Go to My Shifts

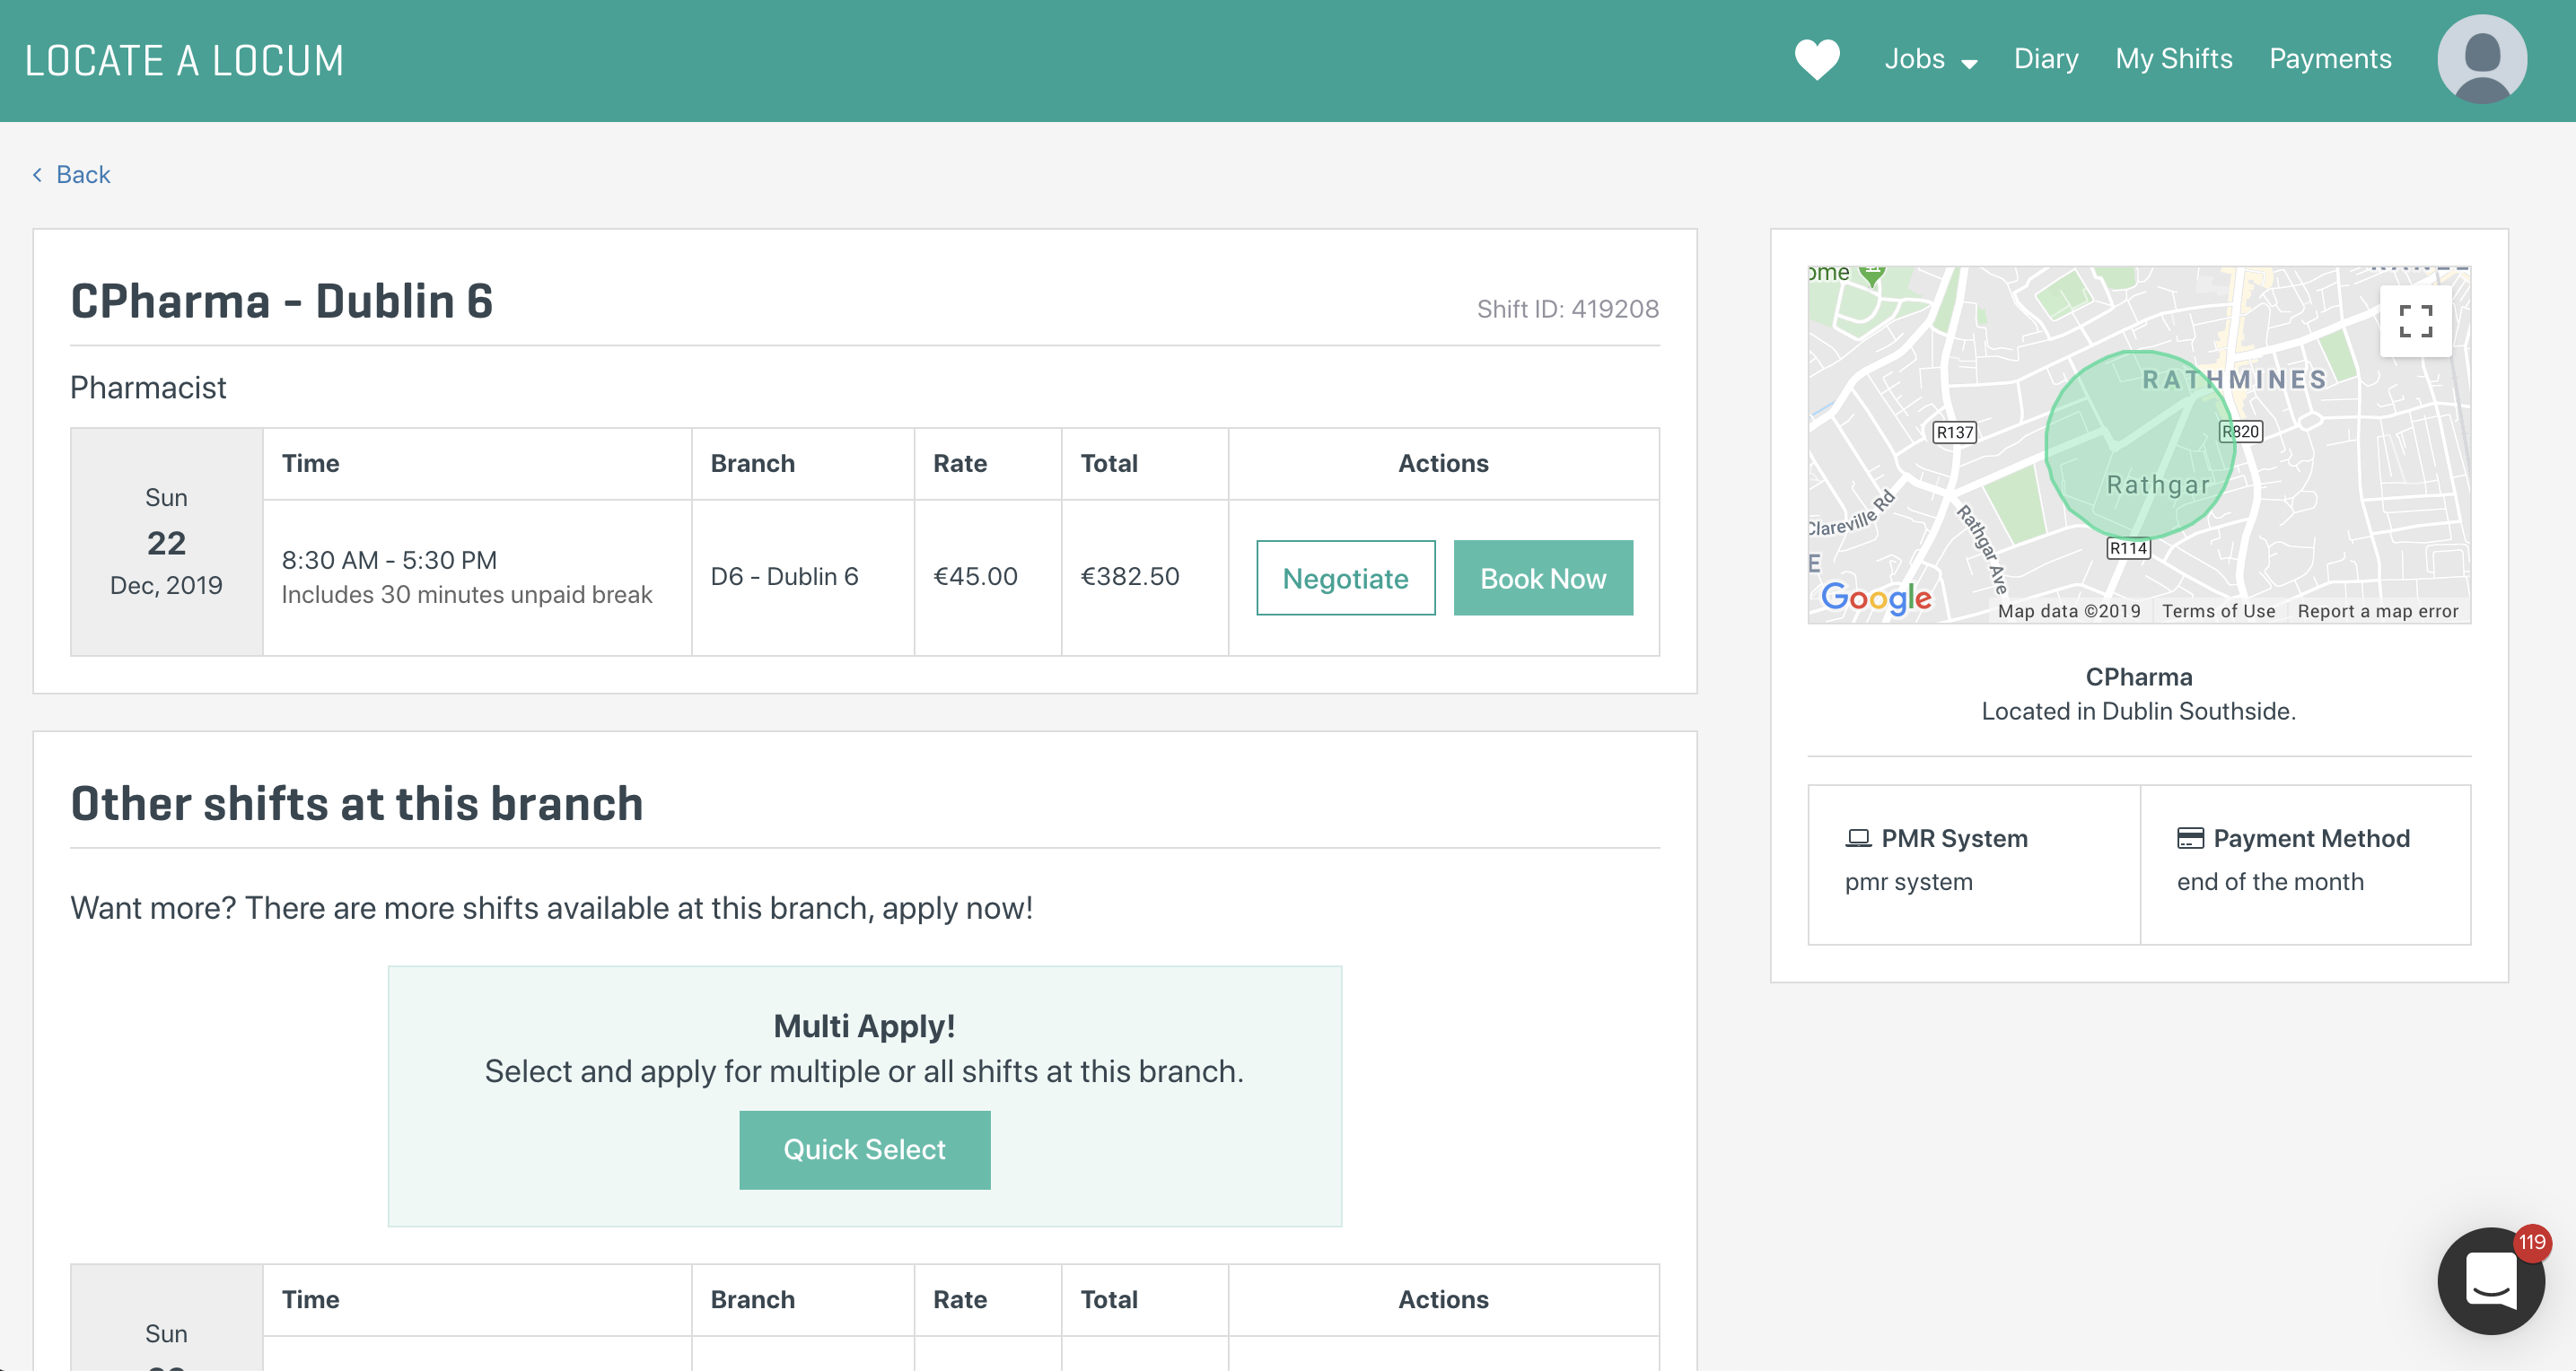coord(2173,59)
